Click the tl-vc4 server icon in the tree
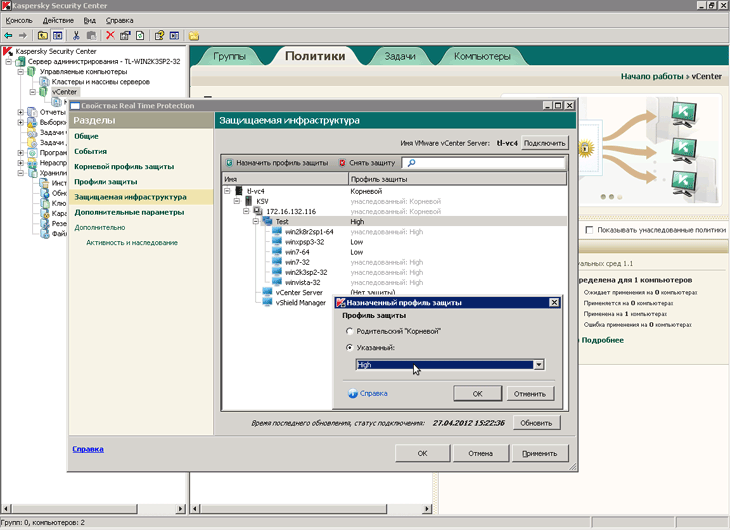 click(239, 191)
